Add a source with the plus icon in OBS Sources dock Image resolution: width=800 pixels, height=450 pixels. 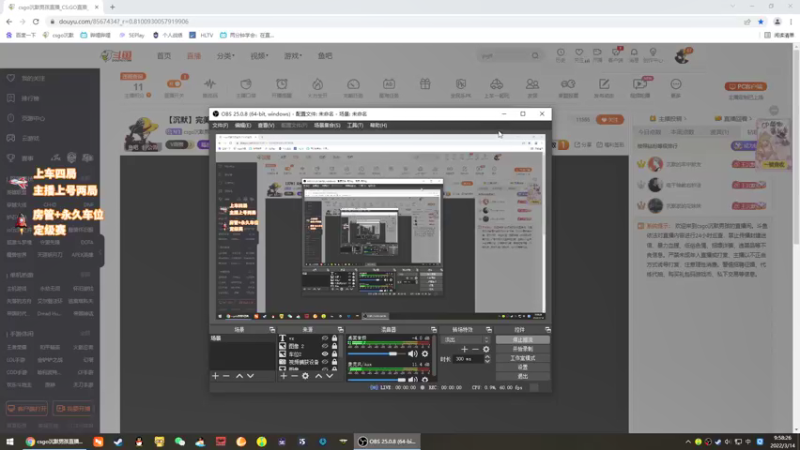tap(284, 376)
